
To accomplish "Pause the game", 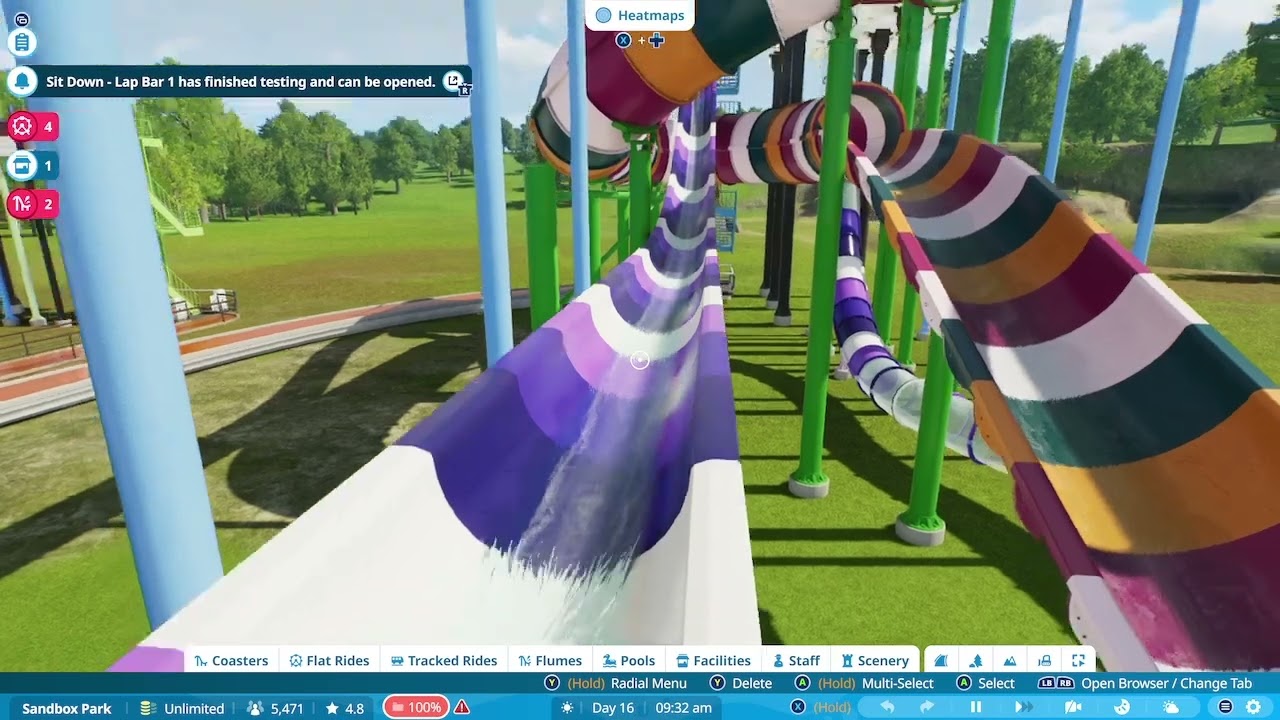I will coord(976,707).
